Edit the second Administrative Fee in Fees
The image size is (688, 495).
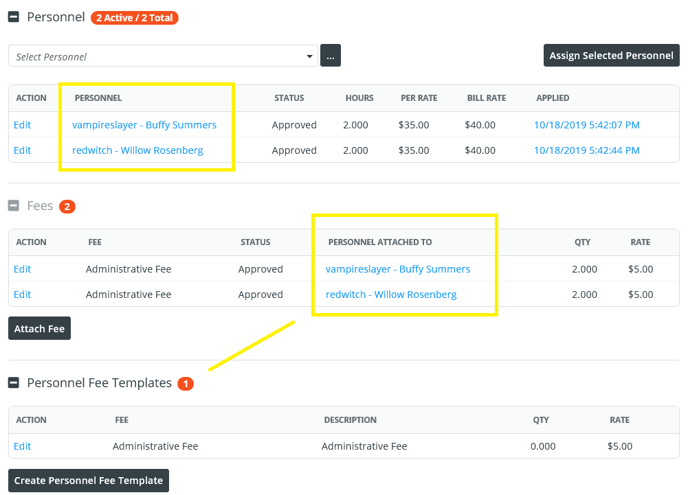(x=22, y=294)
